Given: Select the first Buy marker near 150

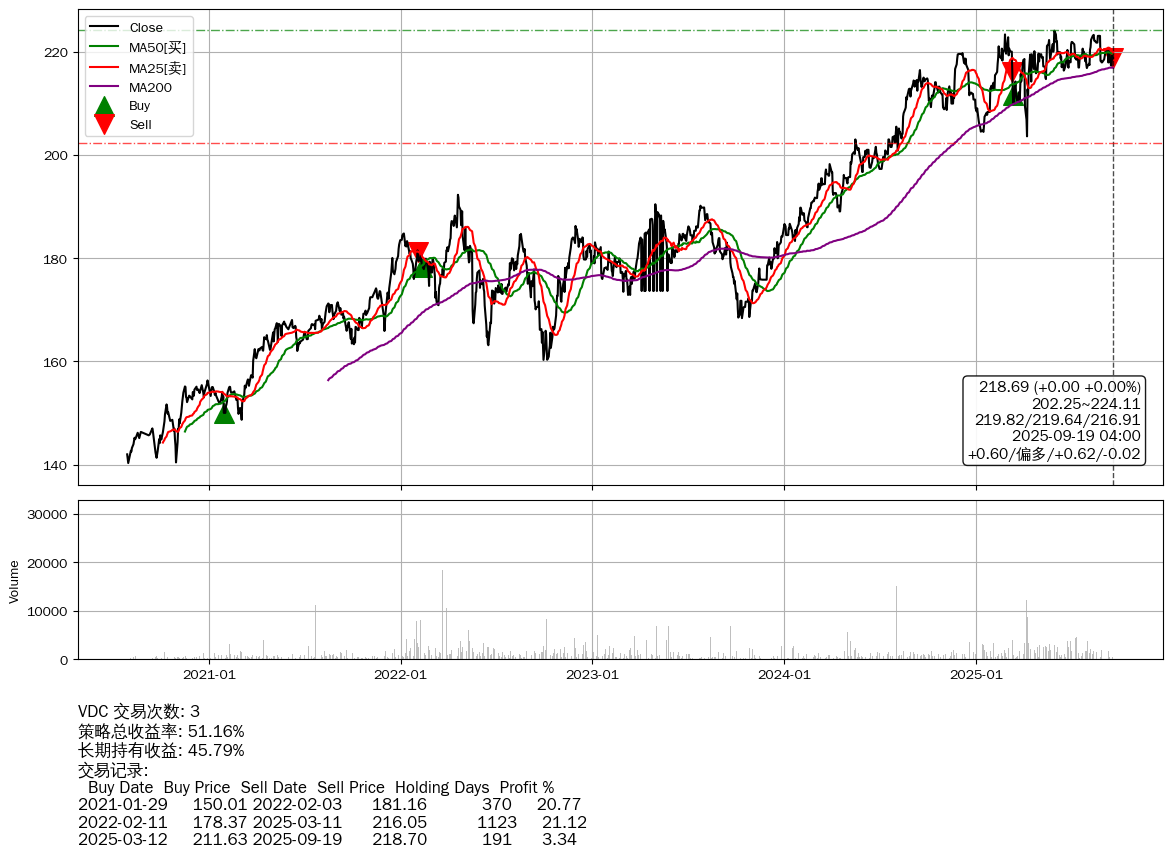Looking at the screenshot, I should coord(224,413).
